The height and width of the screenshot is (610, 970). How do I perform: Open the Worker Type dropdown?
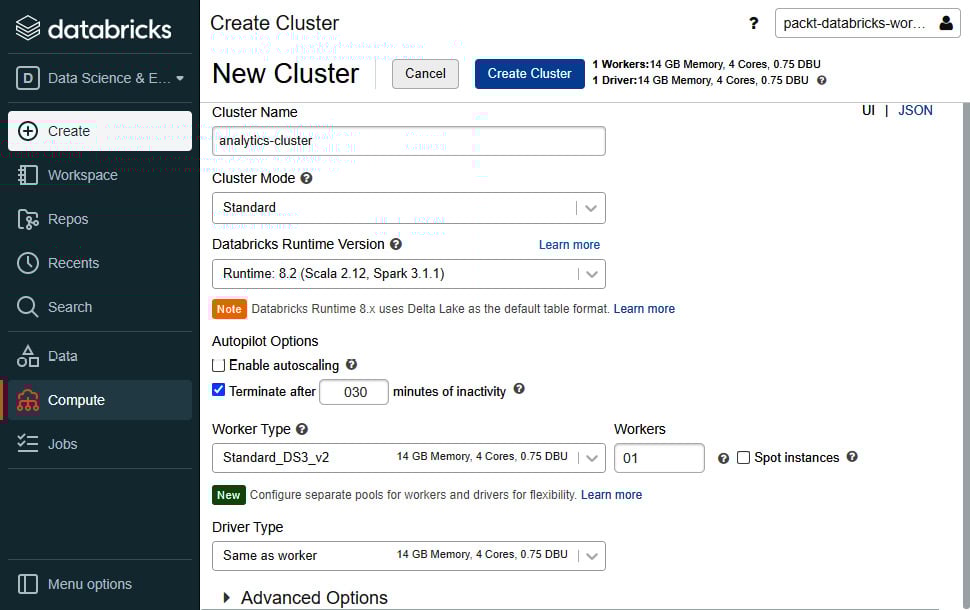409,458
